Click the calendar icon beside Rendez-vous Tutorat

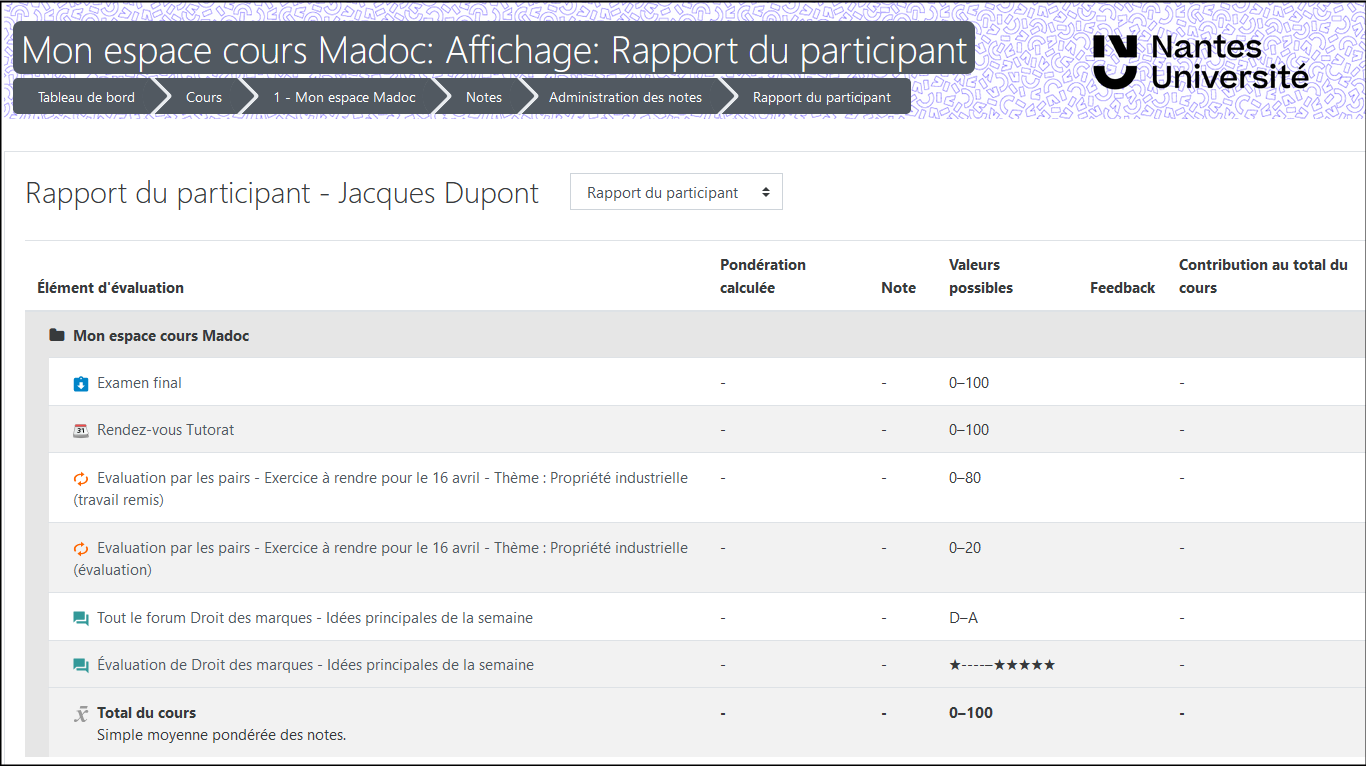[x=80, y=429]
